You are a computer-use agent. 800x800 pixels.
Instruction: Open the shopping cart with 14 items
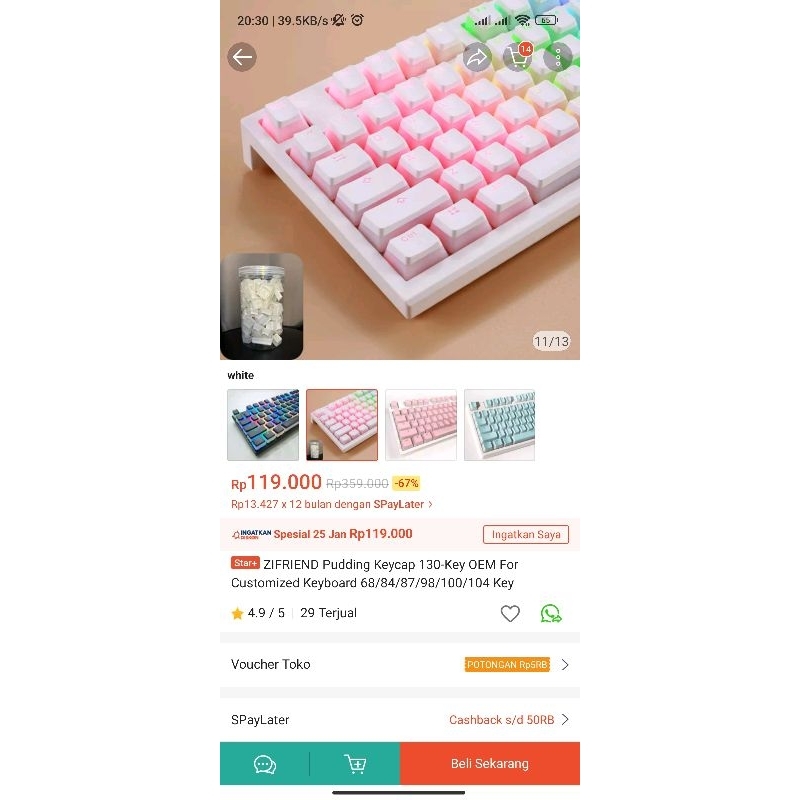coord(518,57)
